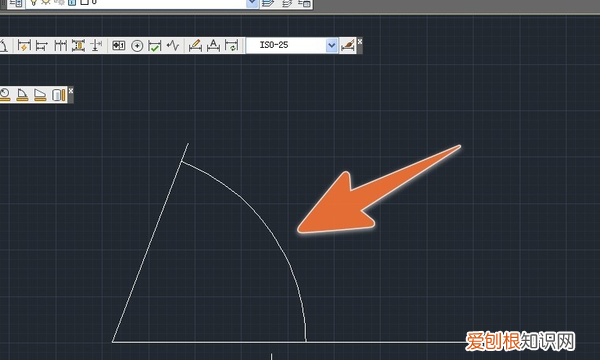Image resolution: width=600 pixels, height=360 pixels.
Task: Toggle the layer lock icon
Action: 72,2
